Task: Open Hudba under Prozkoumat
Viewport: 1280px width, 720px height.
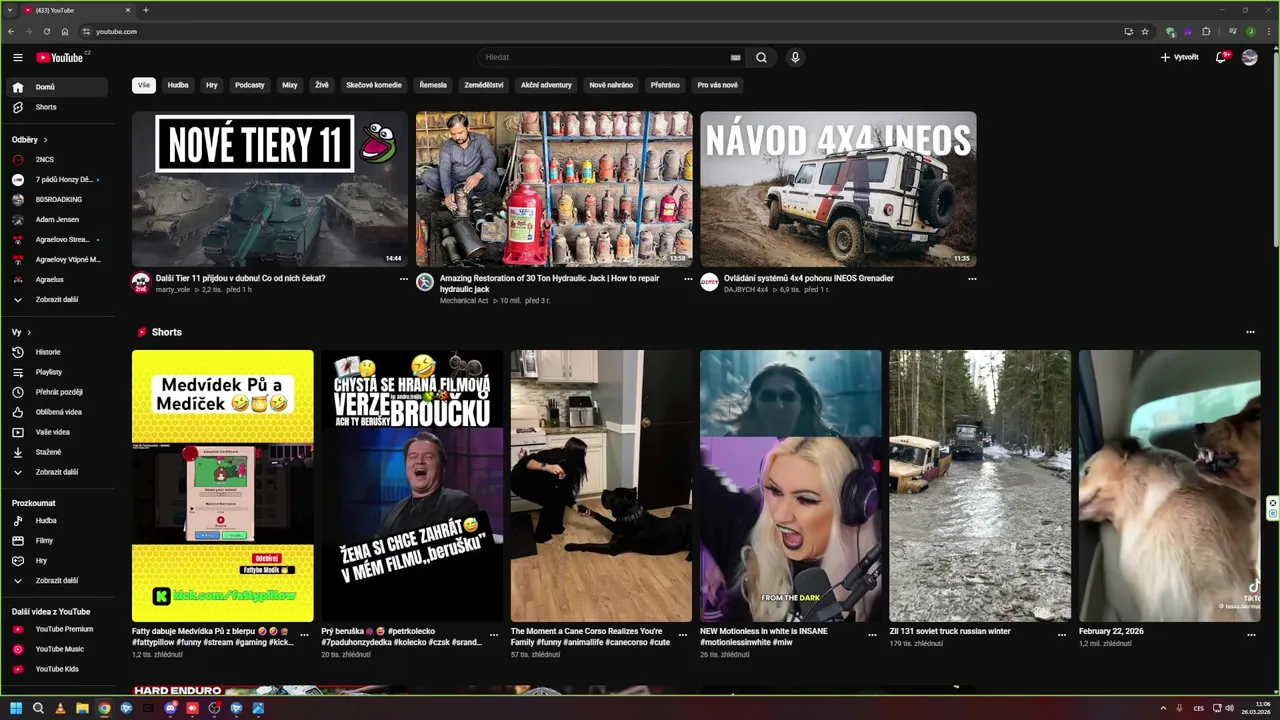Action: coord(58,521)
